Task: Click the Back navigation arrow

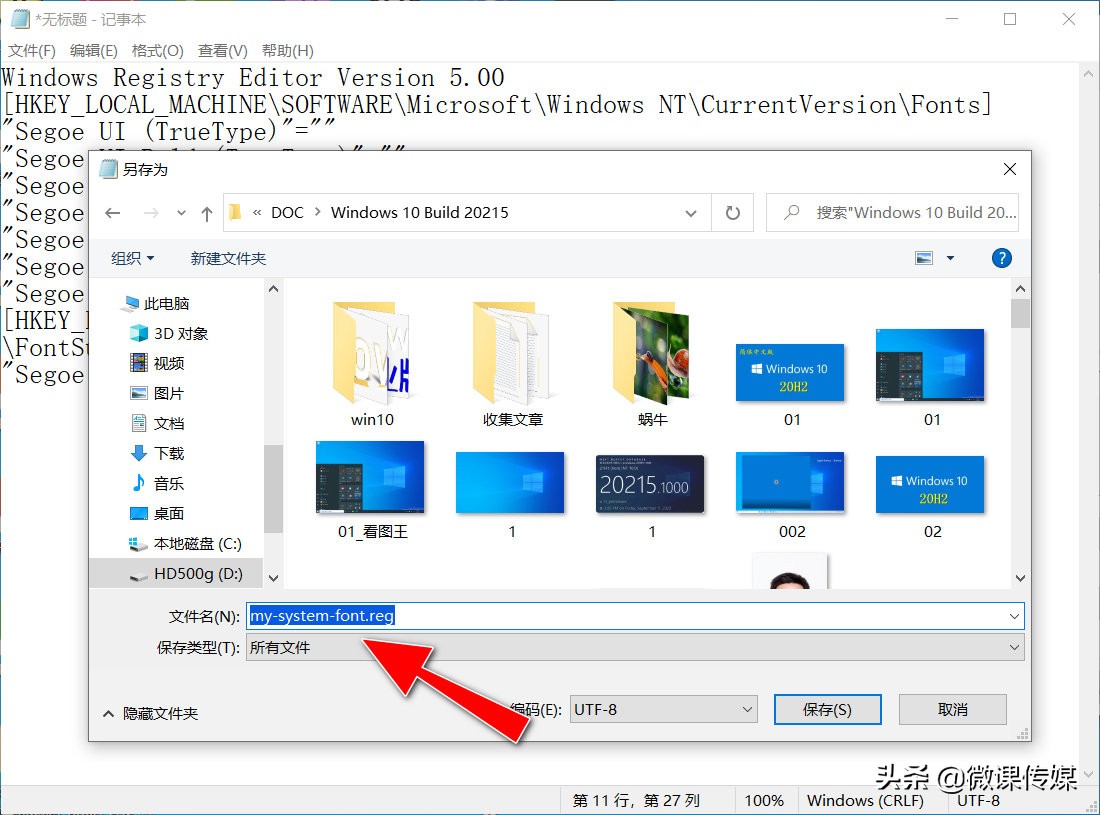Action: [x=113, y=212]
